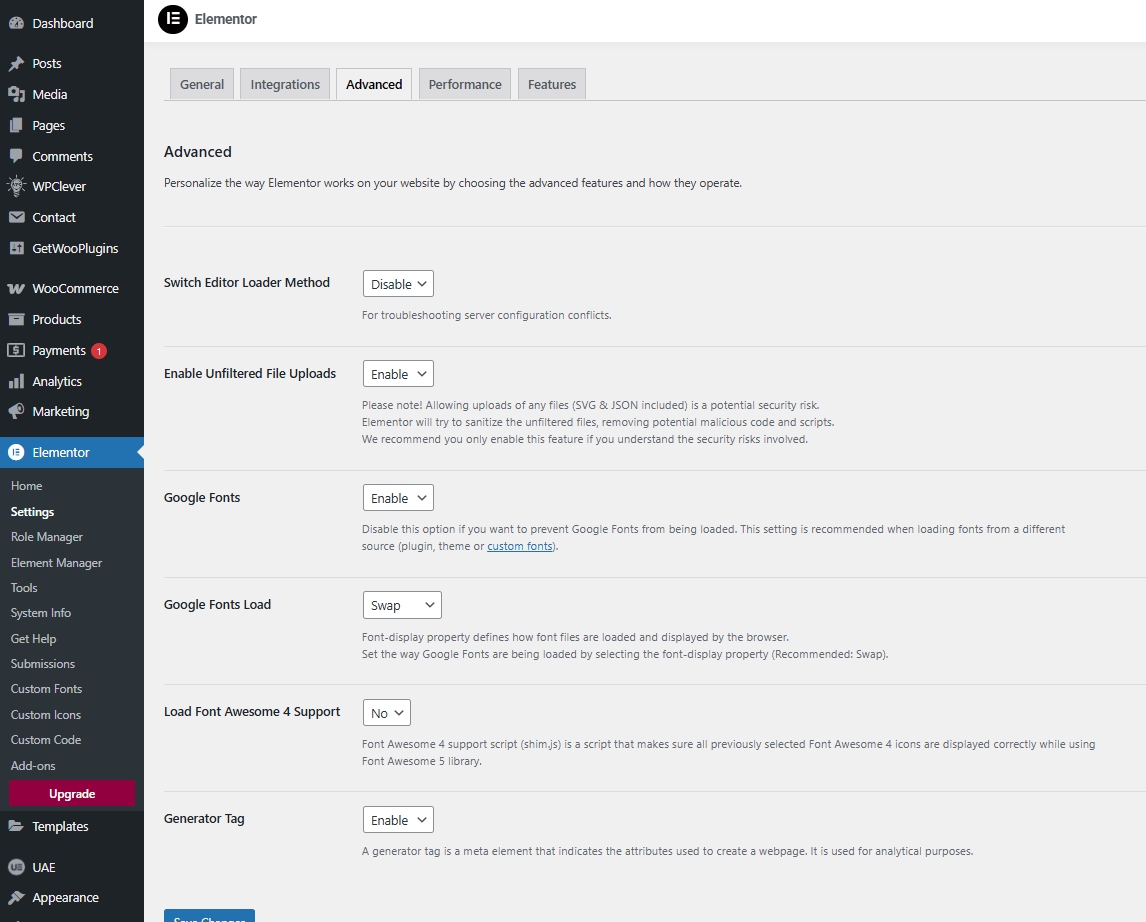Screen dimensions: 1146x922
Task: Click the Templates folder icon
Action: (16, 827)
